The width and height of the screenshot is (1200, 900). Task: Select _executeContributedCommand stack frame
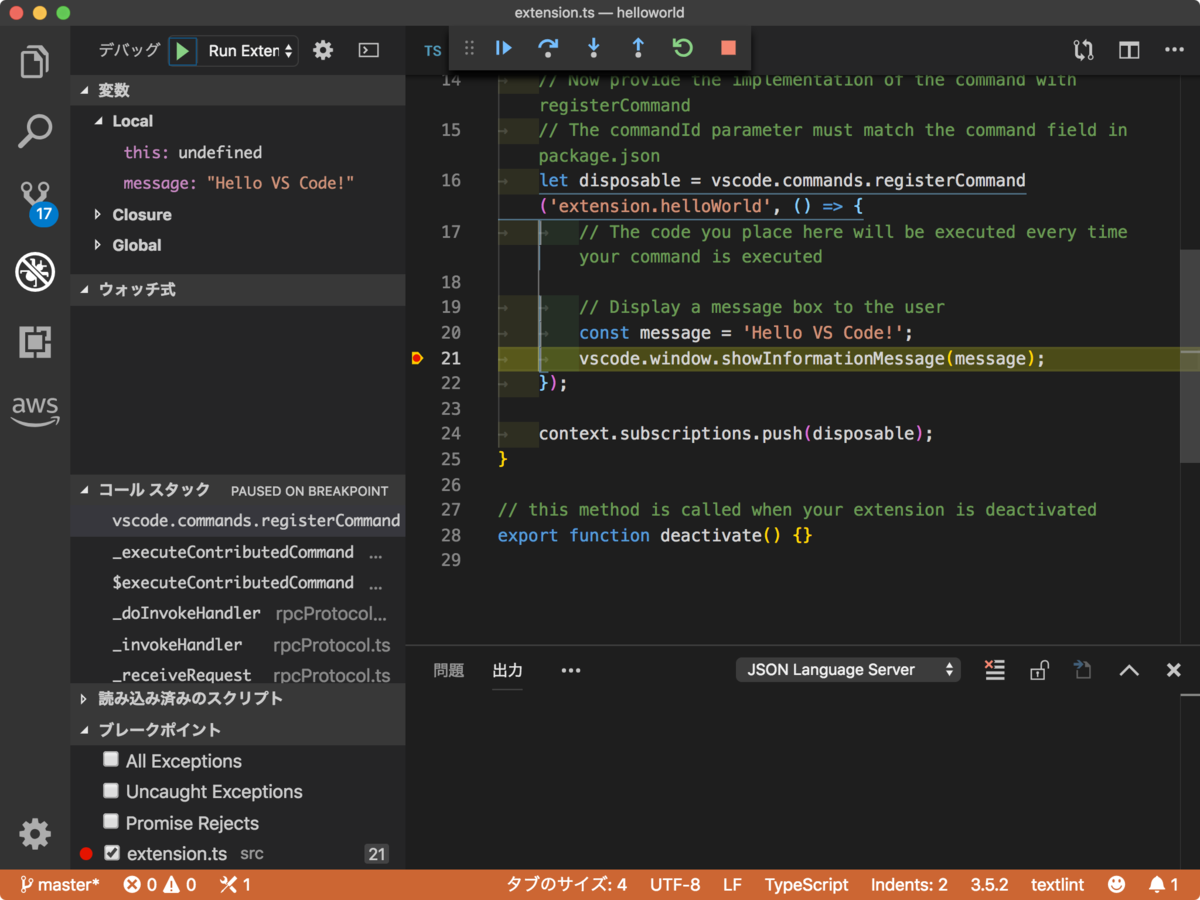[x=237, y=552]
